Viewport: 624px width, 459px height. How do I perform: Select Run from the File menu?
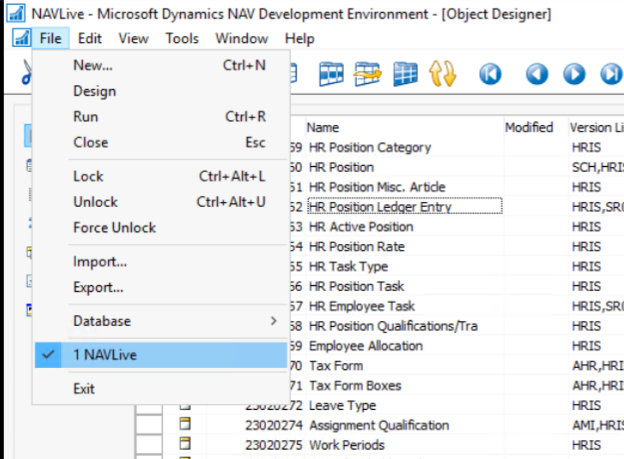161,116
